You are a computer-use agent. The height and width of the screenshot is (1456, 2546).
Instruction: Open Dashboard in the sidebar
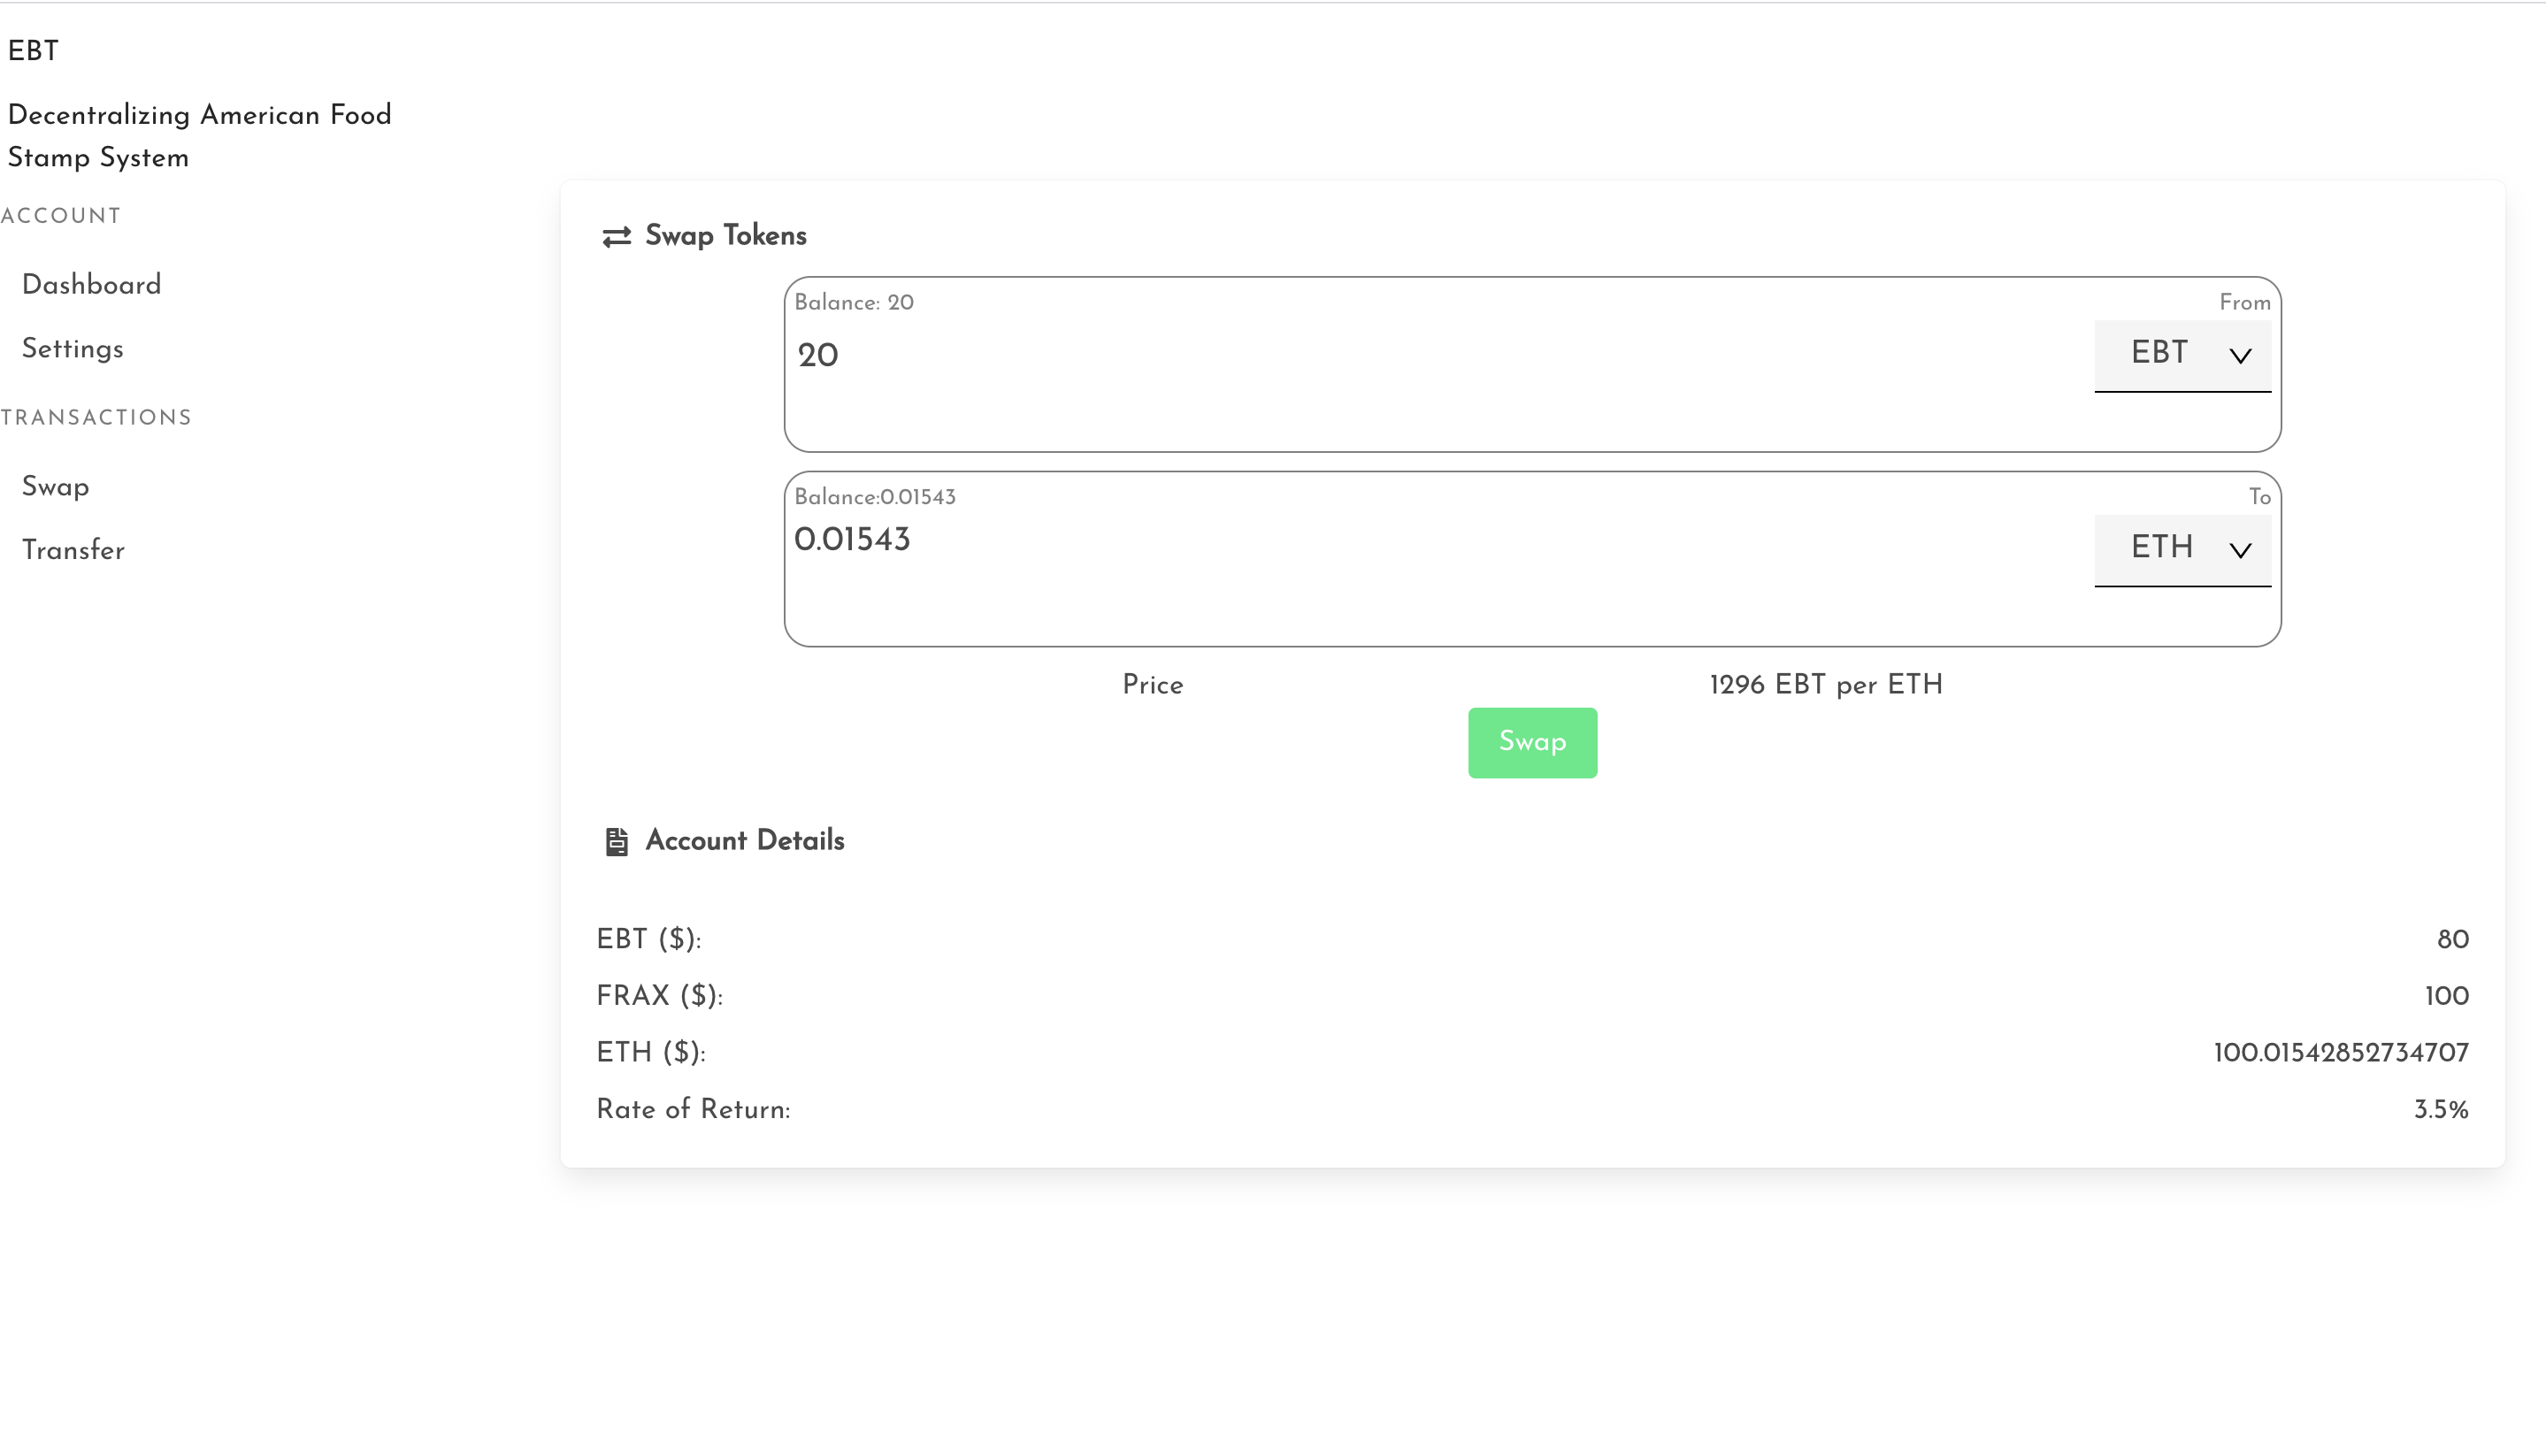tap(91, 285)
